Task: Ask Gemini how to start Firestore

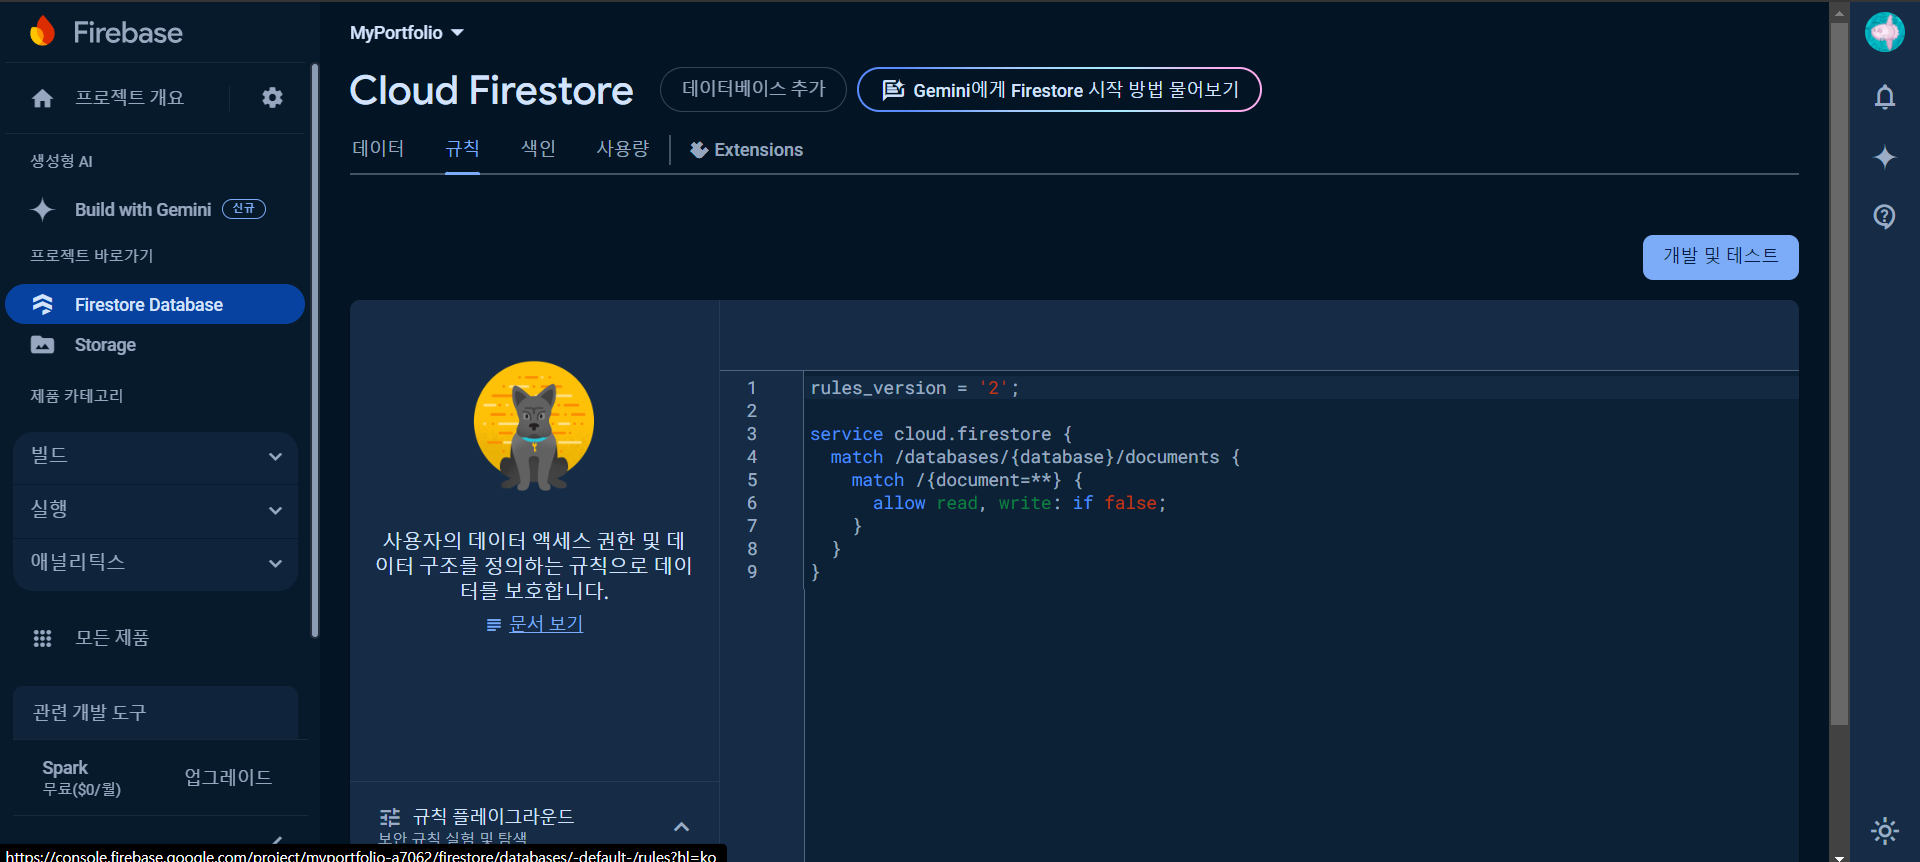Action: (1059, 90)
